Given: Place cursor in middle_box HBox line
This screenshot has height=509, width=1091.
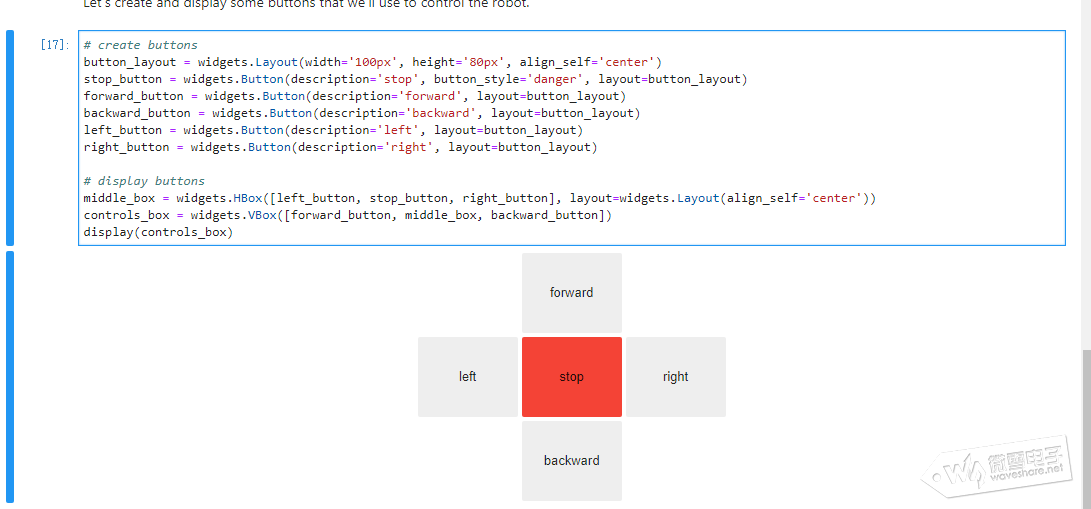Looking at the screenshot, I should coord(479,198).
